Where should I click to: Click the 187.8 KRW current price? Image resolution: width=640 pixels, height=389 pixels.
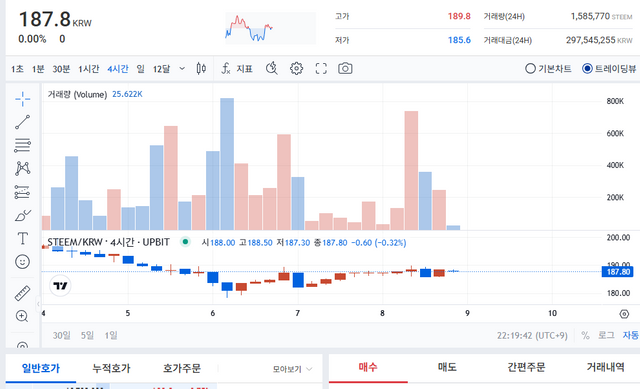coord(55,20)
